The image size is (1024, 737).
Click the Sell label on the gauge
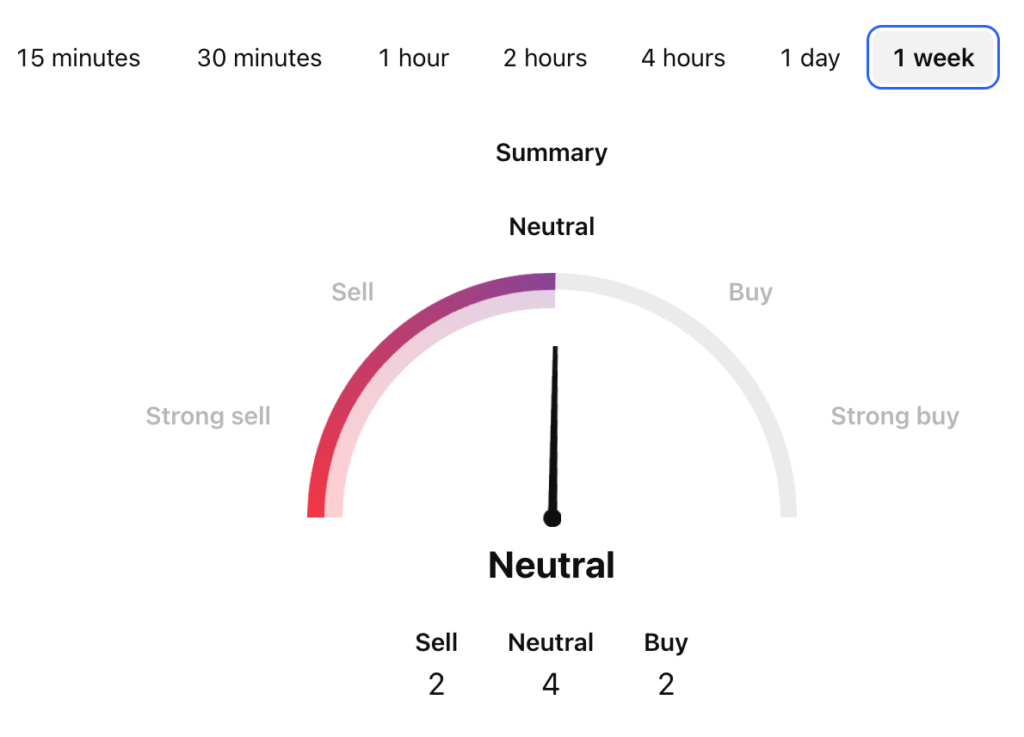click(353, 292)
